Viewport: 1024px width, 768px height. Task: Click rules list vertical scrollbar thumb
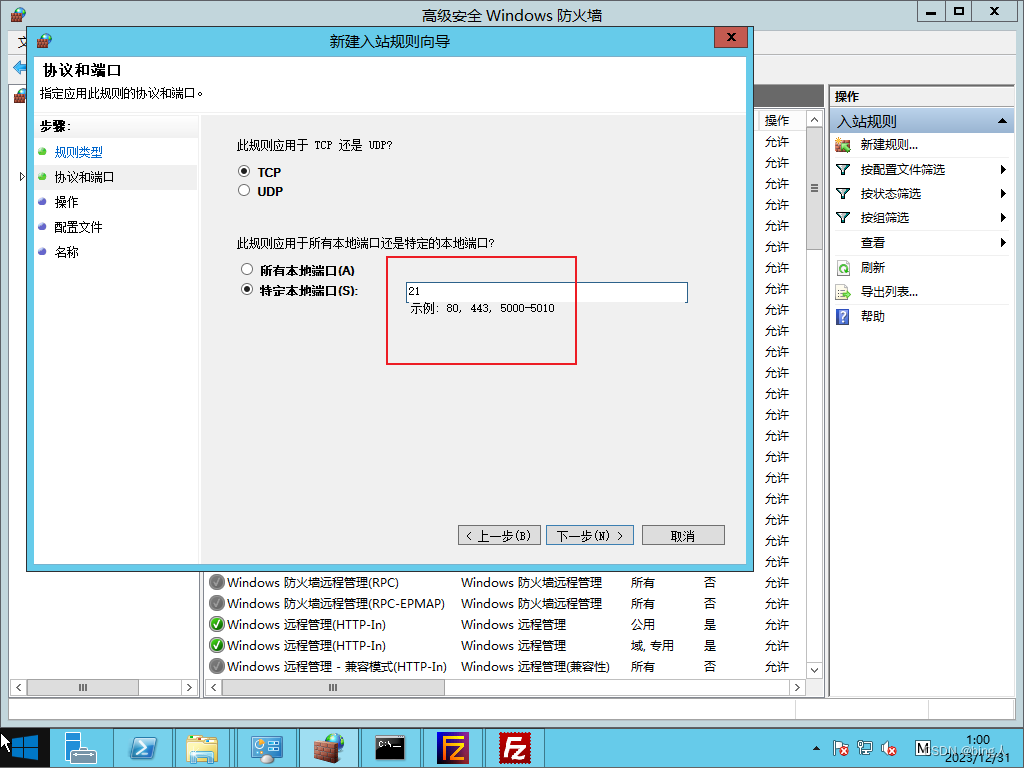pos(814,188)
